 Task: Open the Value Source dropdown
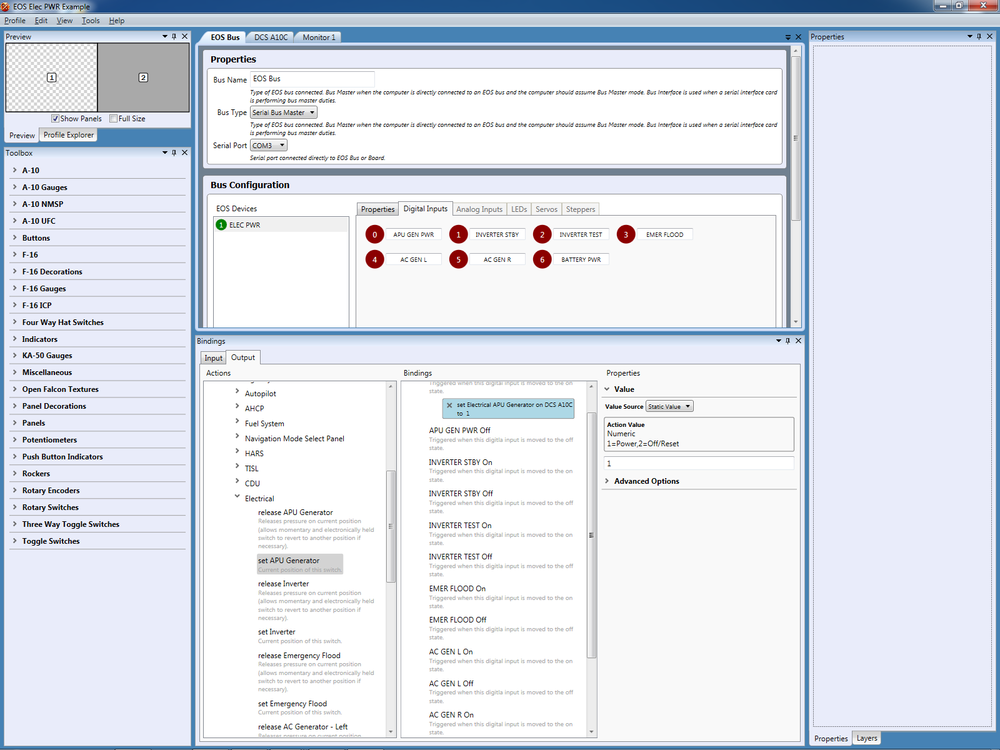pos(670,406)
